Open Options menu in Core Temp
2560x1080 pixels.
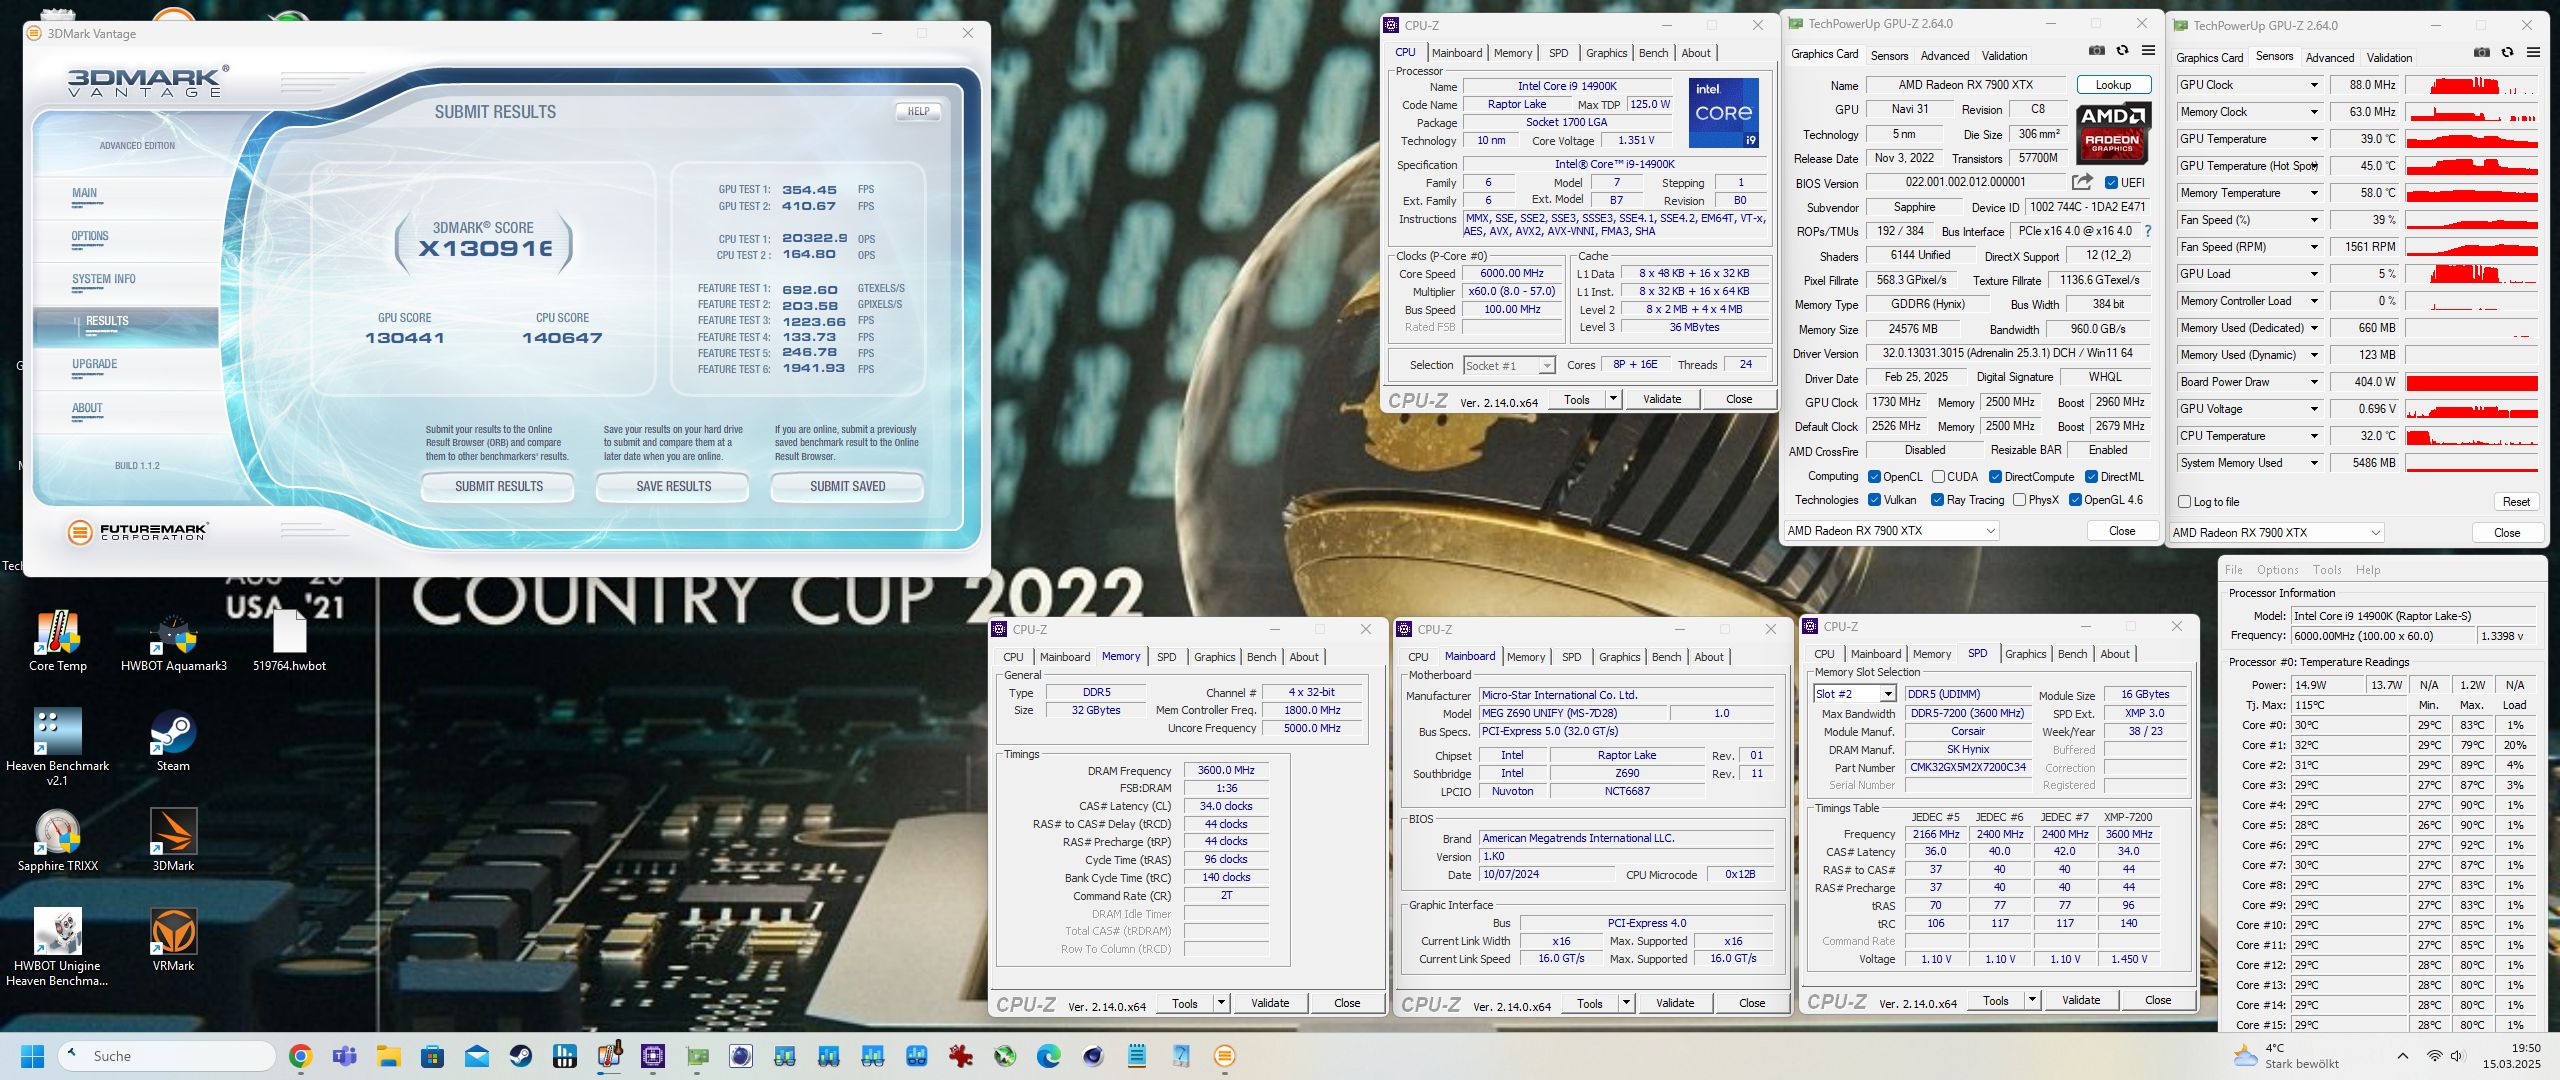coord(2277,570)
